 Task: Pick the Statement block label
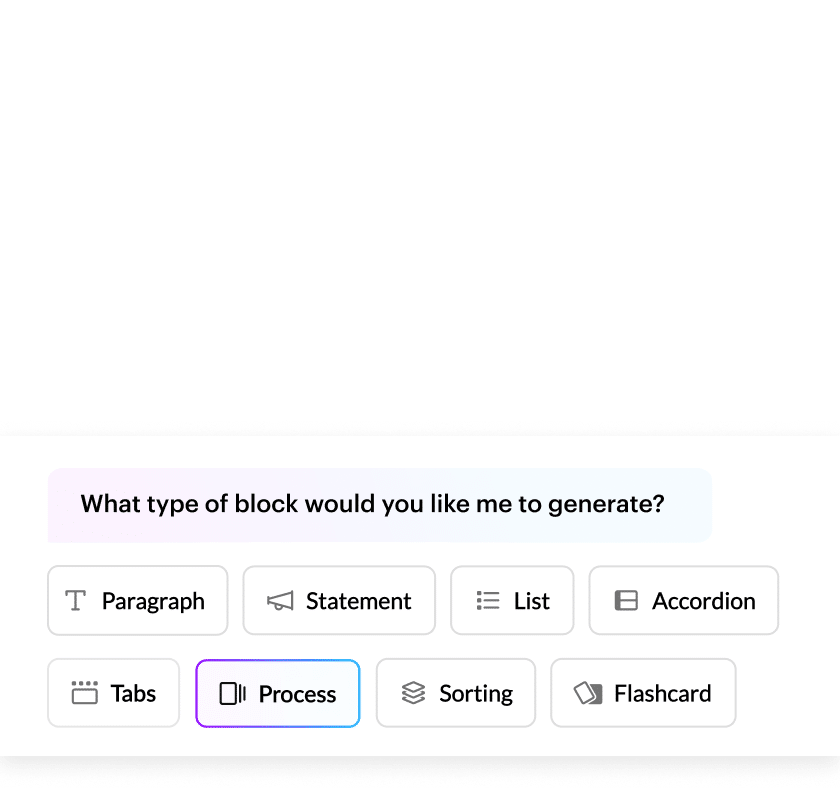pyautogui.click(x=358, y=601)
